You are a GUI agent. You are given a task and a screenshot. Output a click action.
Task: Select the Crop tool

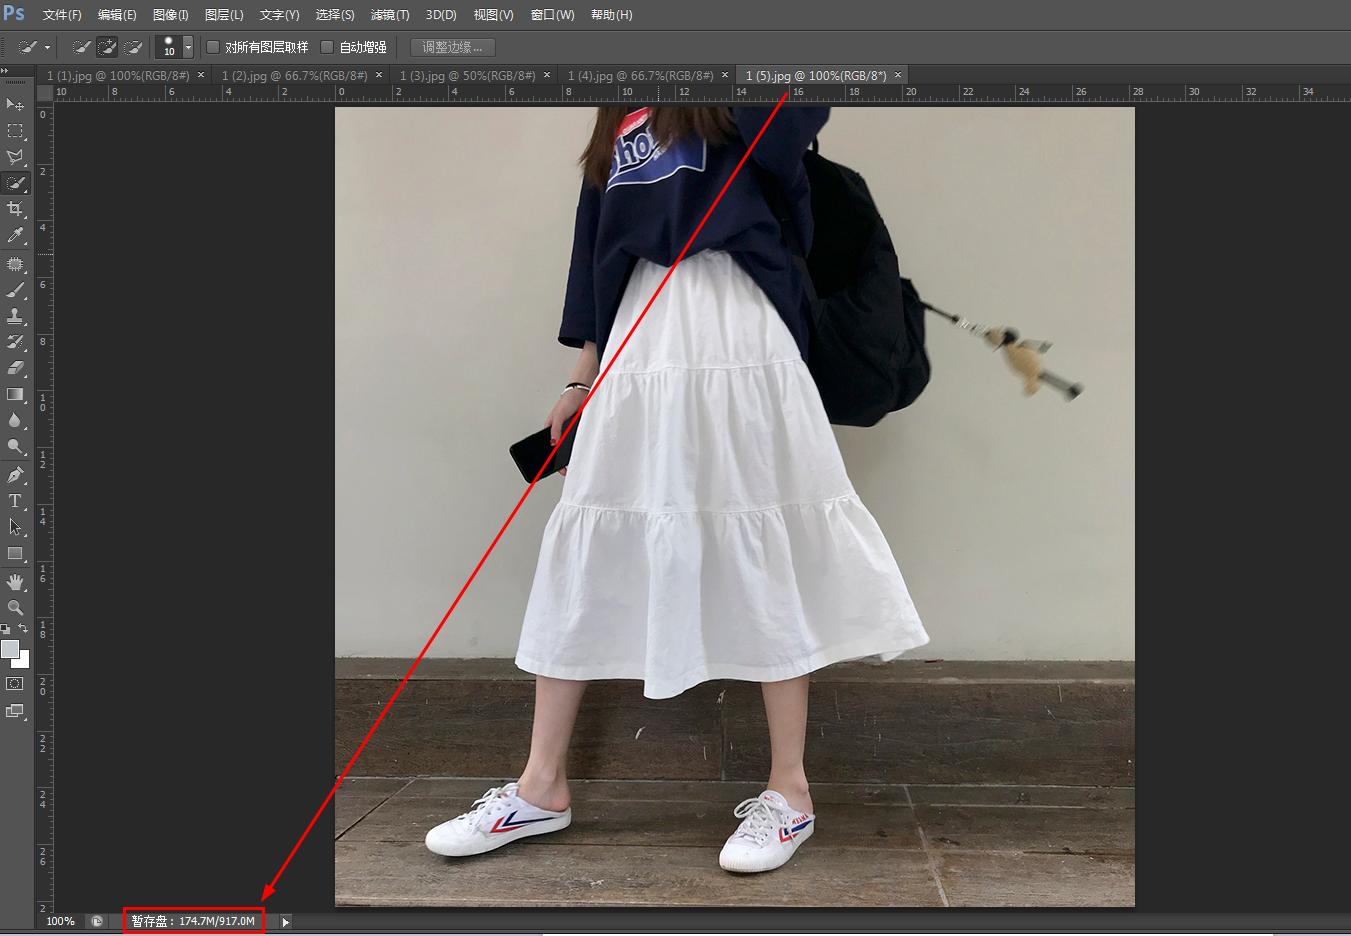[15, 209]
